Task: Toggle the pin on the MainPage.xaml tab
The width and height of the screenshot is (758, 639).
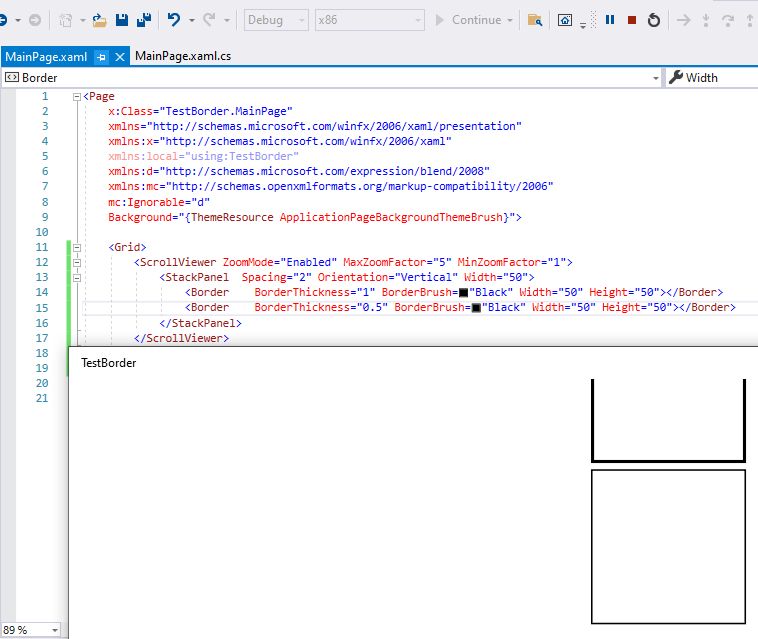Action: (x=101, y=57)
